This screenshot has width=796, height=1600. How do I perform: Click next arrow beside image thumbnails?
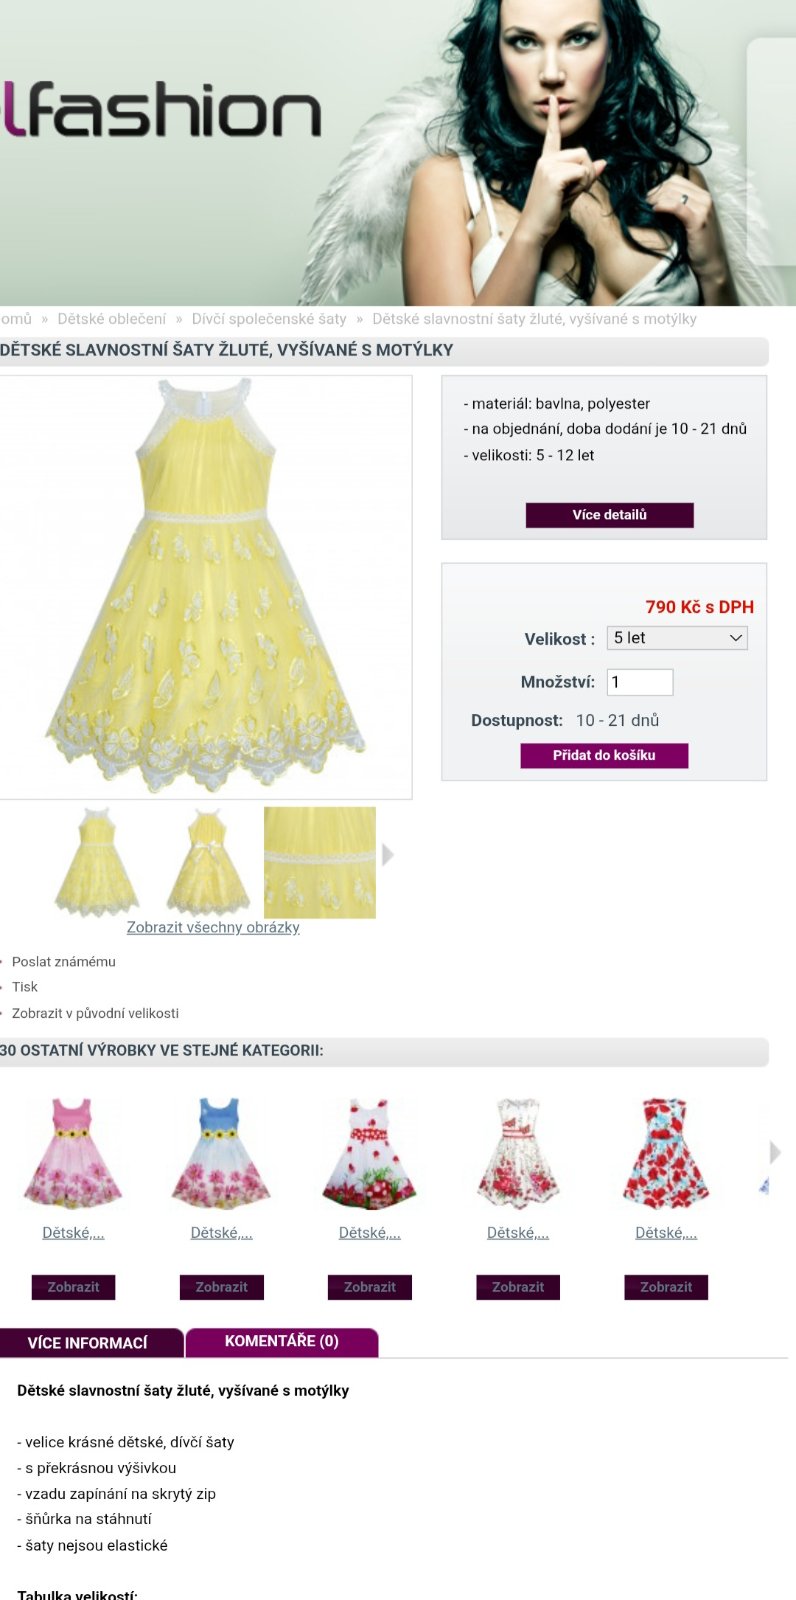[x=388, y=855]
